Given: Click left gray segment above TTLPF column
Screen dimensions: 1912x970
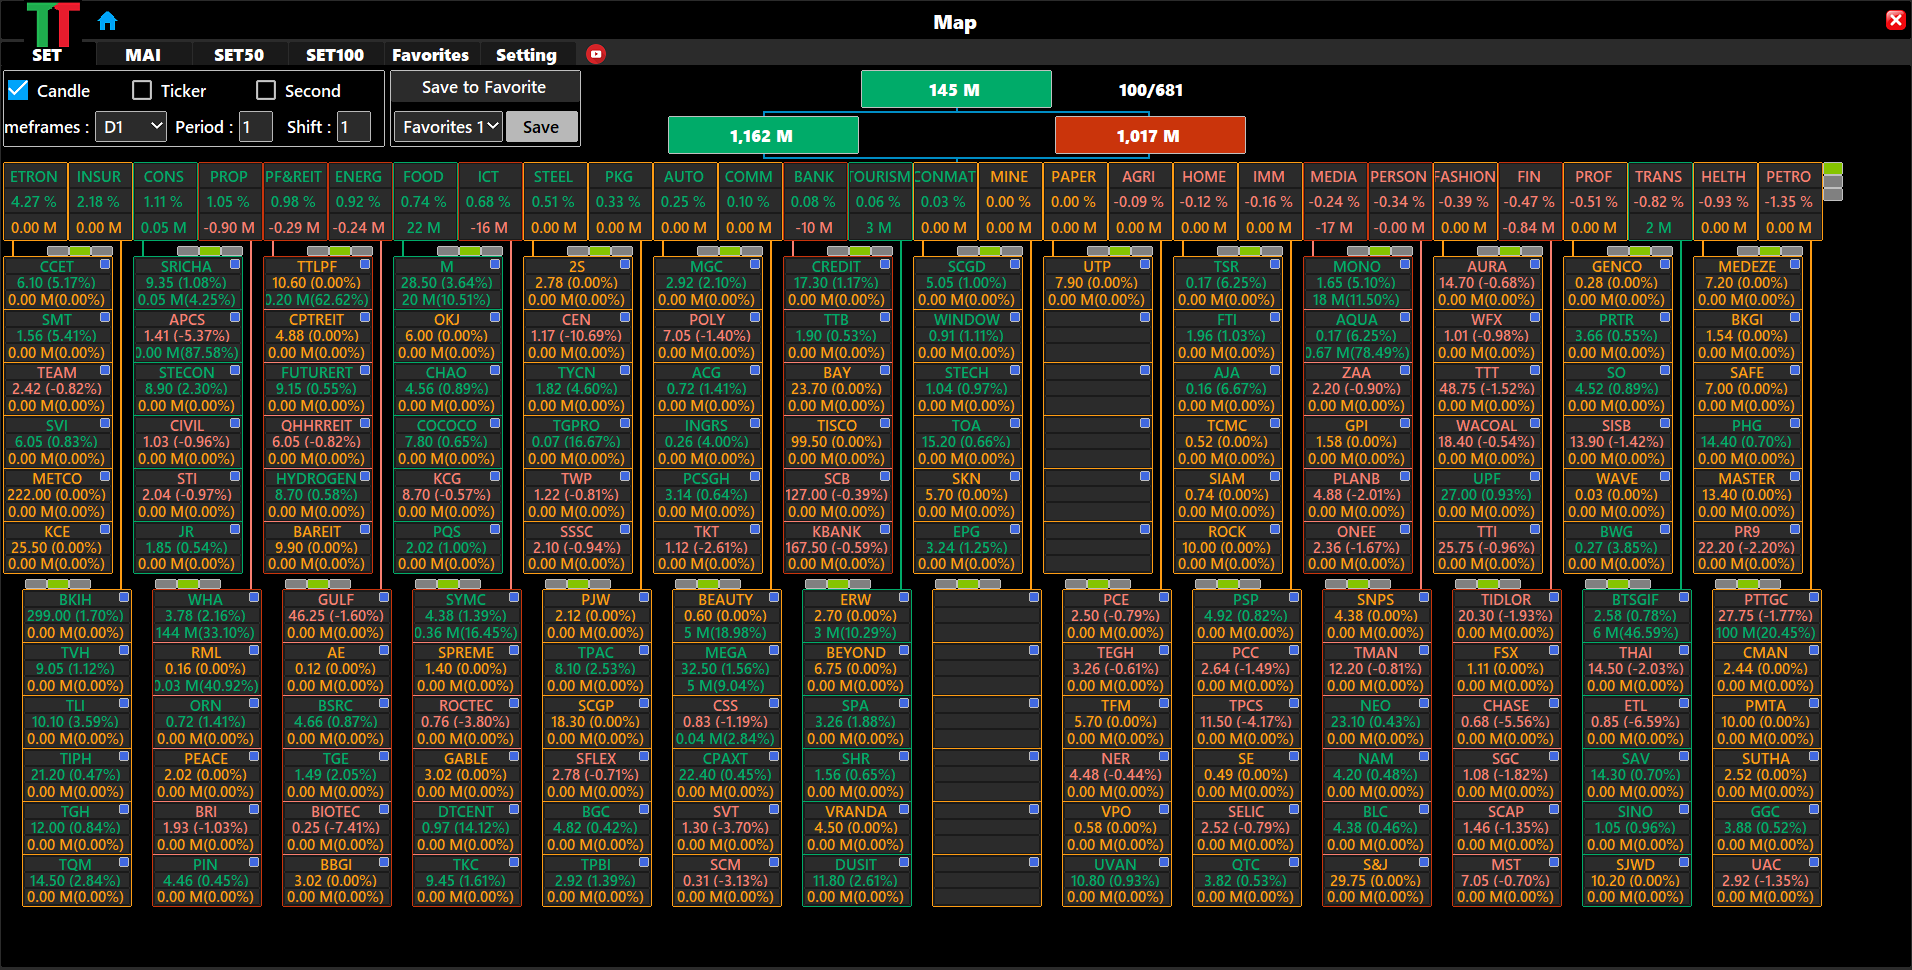Looking at the screenshot, I should click(x=317, y=251).
